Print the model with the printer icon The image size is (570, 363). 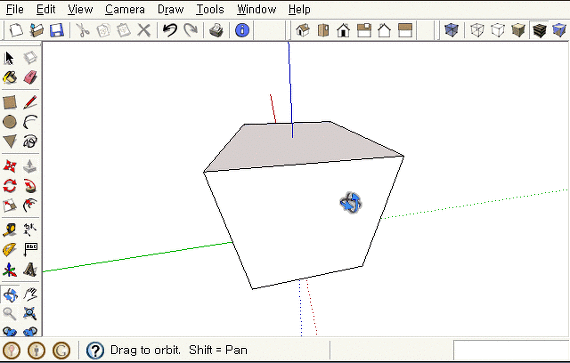pos(216,30)
